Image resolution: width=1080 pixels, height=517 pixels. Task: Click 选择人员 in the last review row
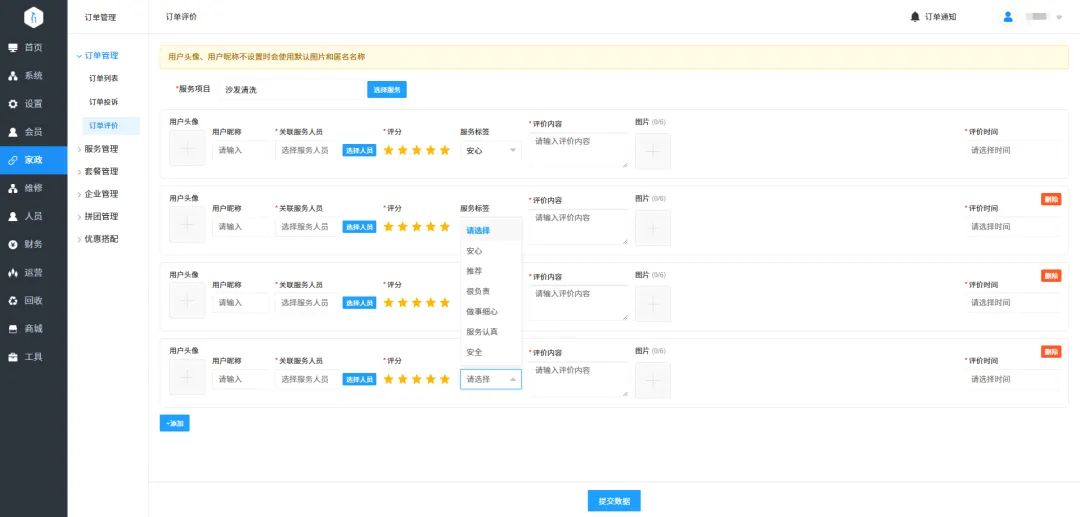tap(360, 379)
